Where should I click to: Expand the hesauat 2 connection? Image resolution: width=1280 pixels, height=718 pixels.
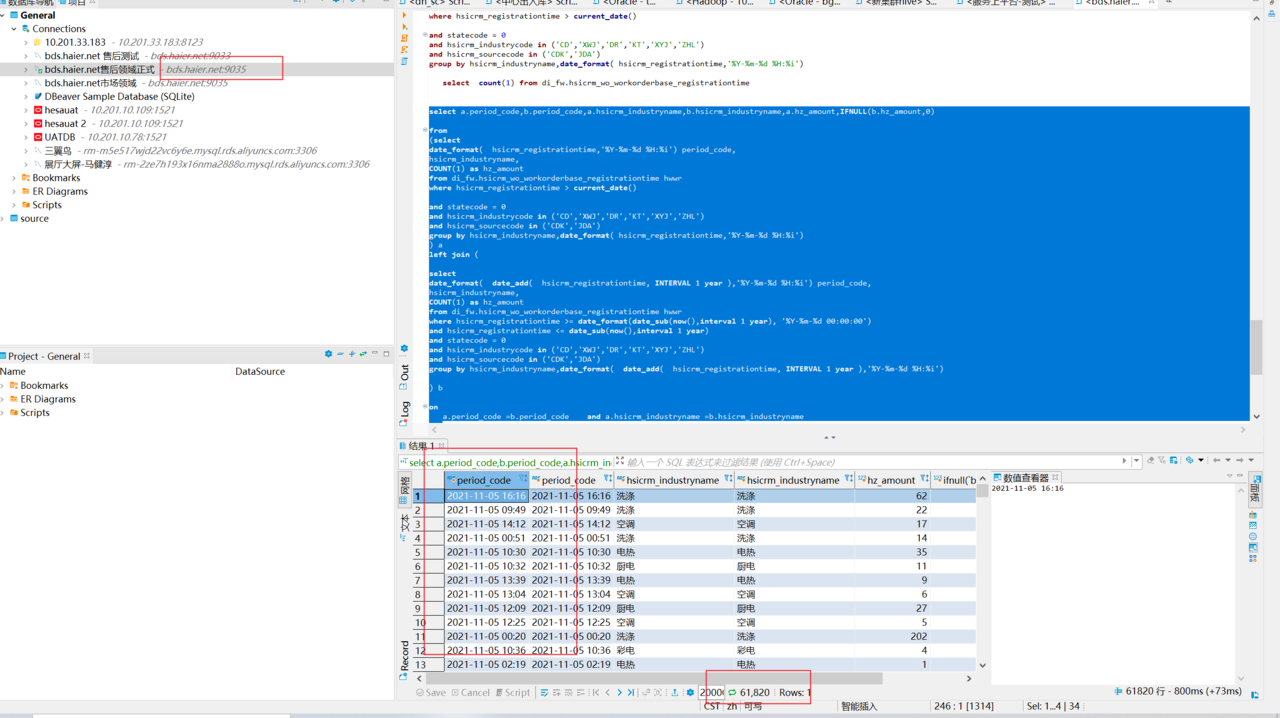coord(26,123)
